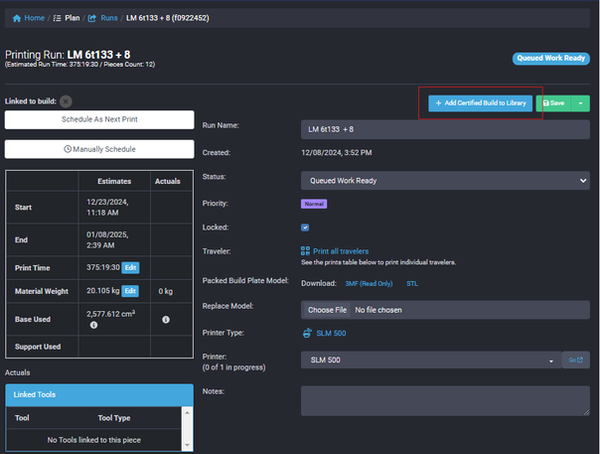Click the QR icon beside Print all travelers
The width and height of the screenshot is (600, 454).
(x=305, y=251)
